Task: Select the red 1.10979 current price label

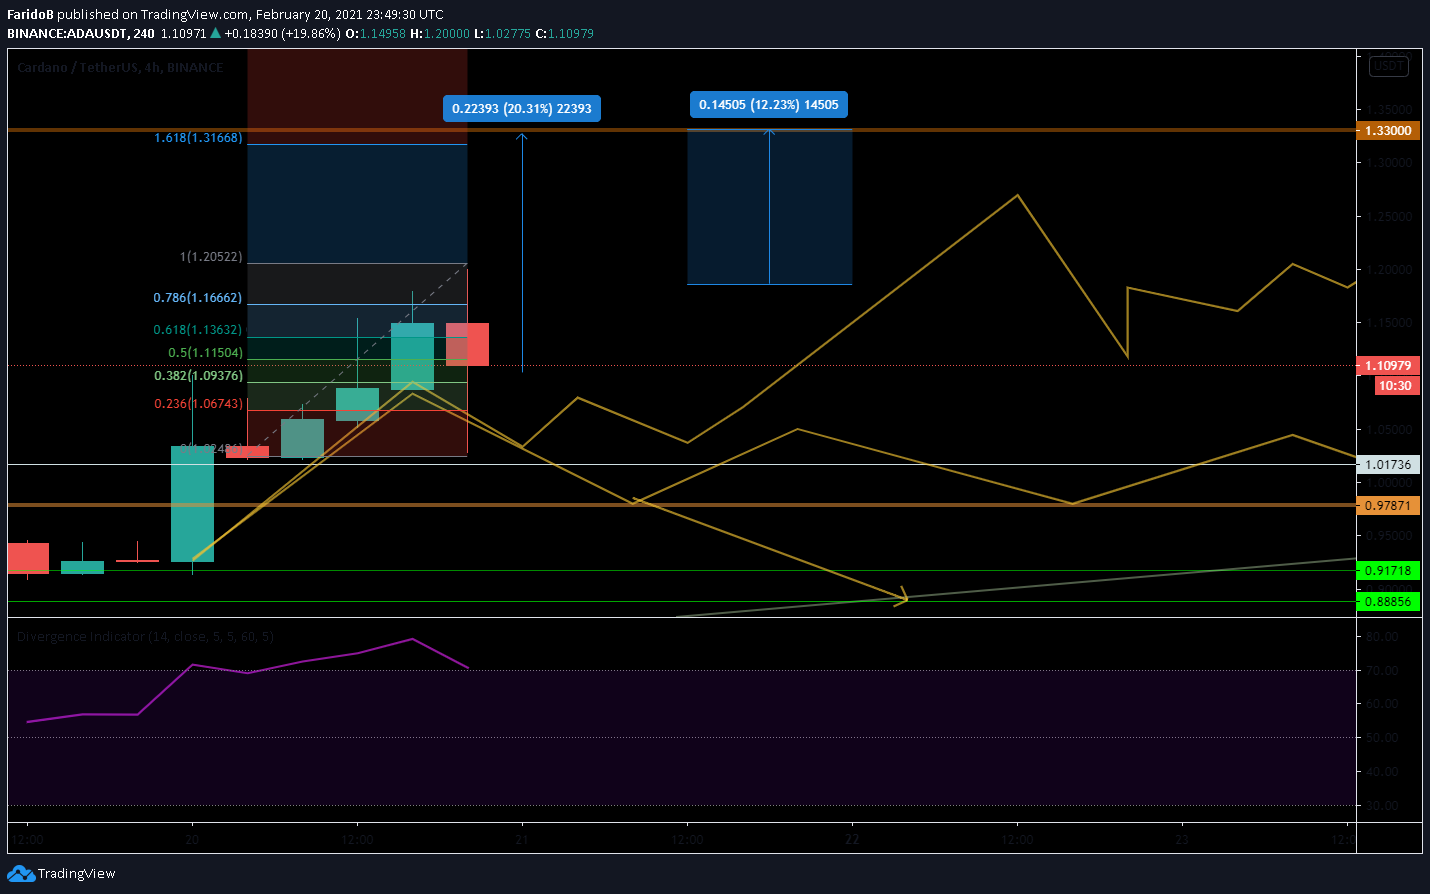Action: [1388, 366]
